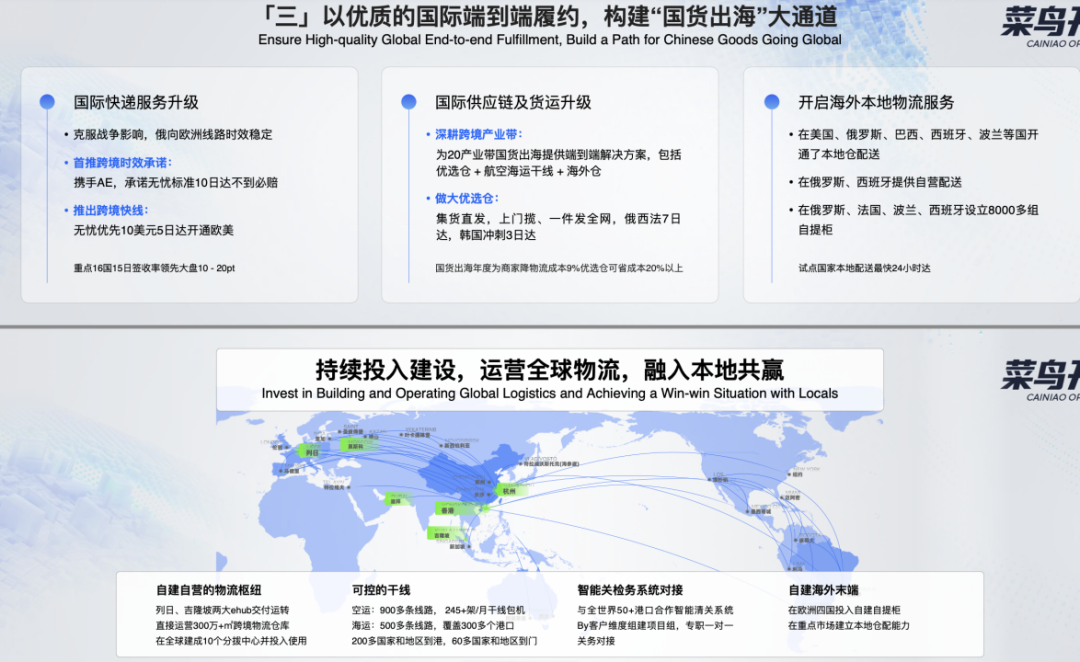Click the 可控的干线 heading

381,590
